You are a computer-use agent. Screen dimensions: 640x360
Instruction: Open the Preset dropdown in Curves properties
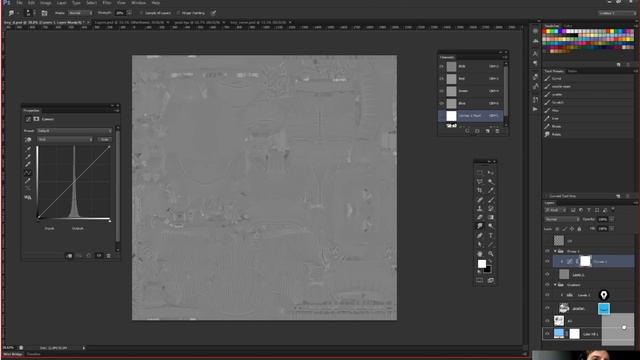74,131
